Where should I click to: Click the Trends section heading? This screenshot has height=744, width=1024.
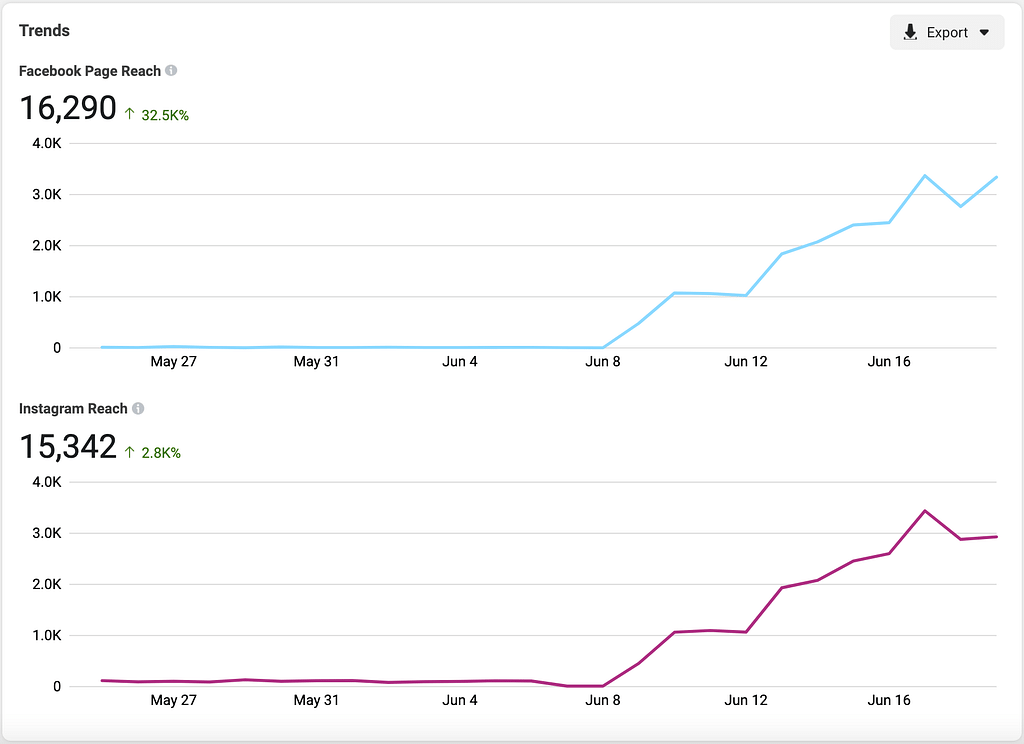(44, 31)
